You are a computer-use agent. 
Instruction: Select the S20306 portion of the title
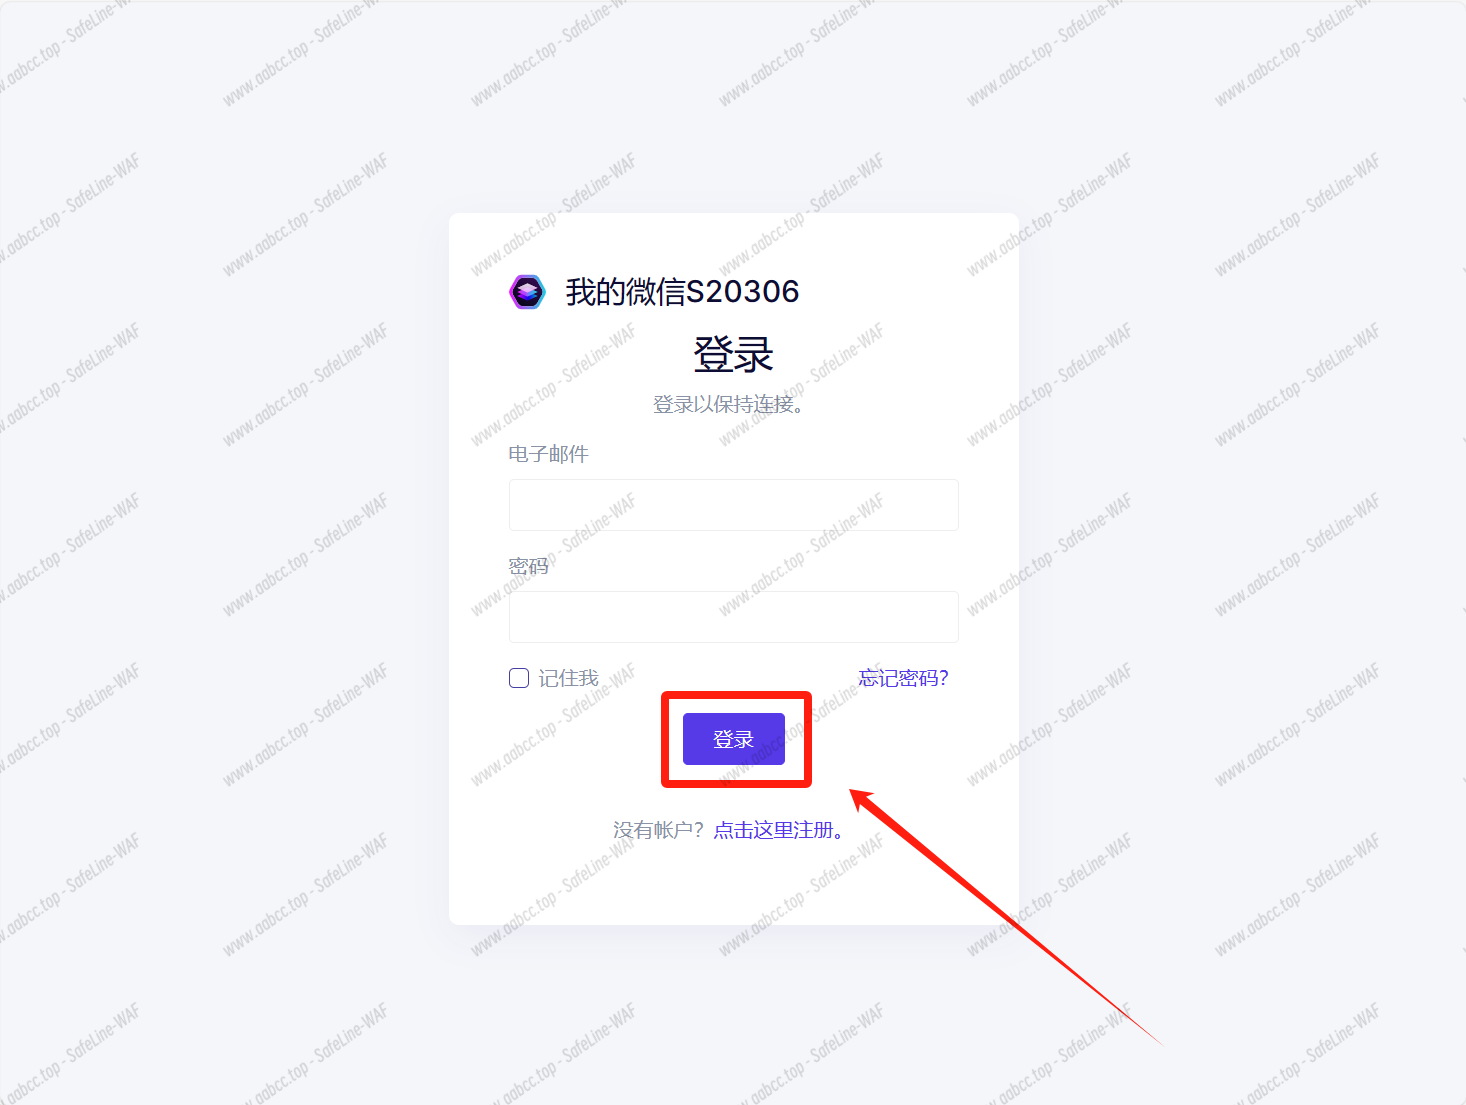[x=743, y=292]
